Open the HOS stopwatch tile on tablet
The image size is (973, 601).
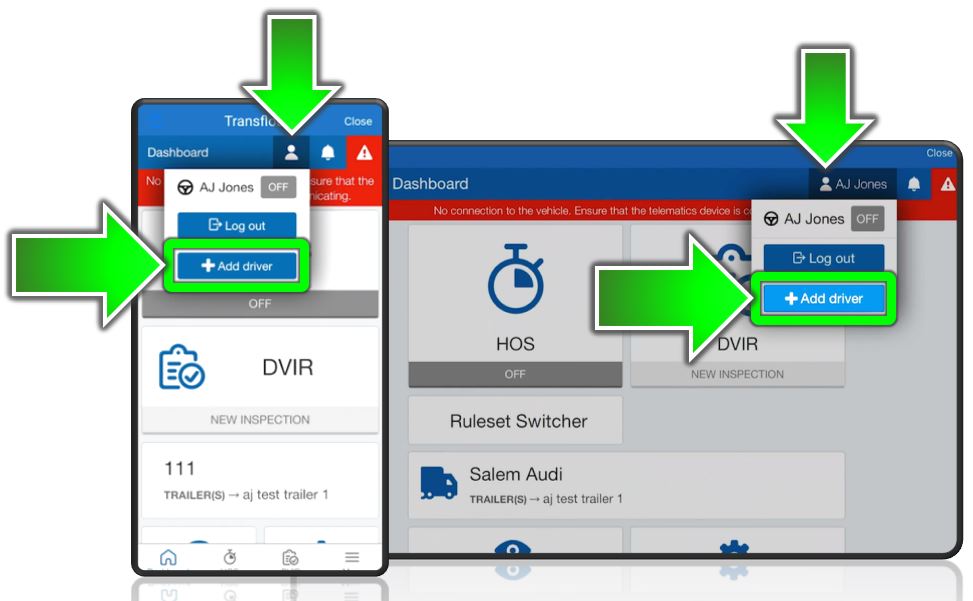tap(515, 293)
